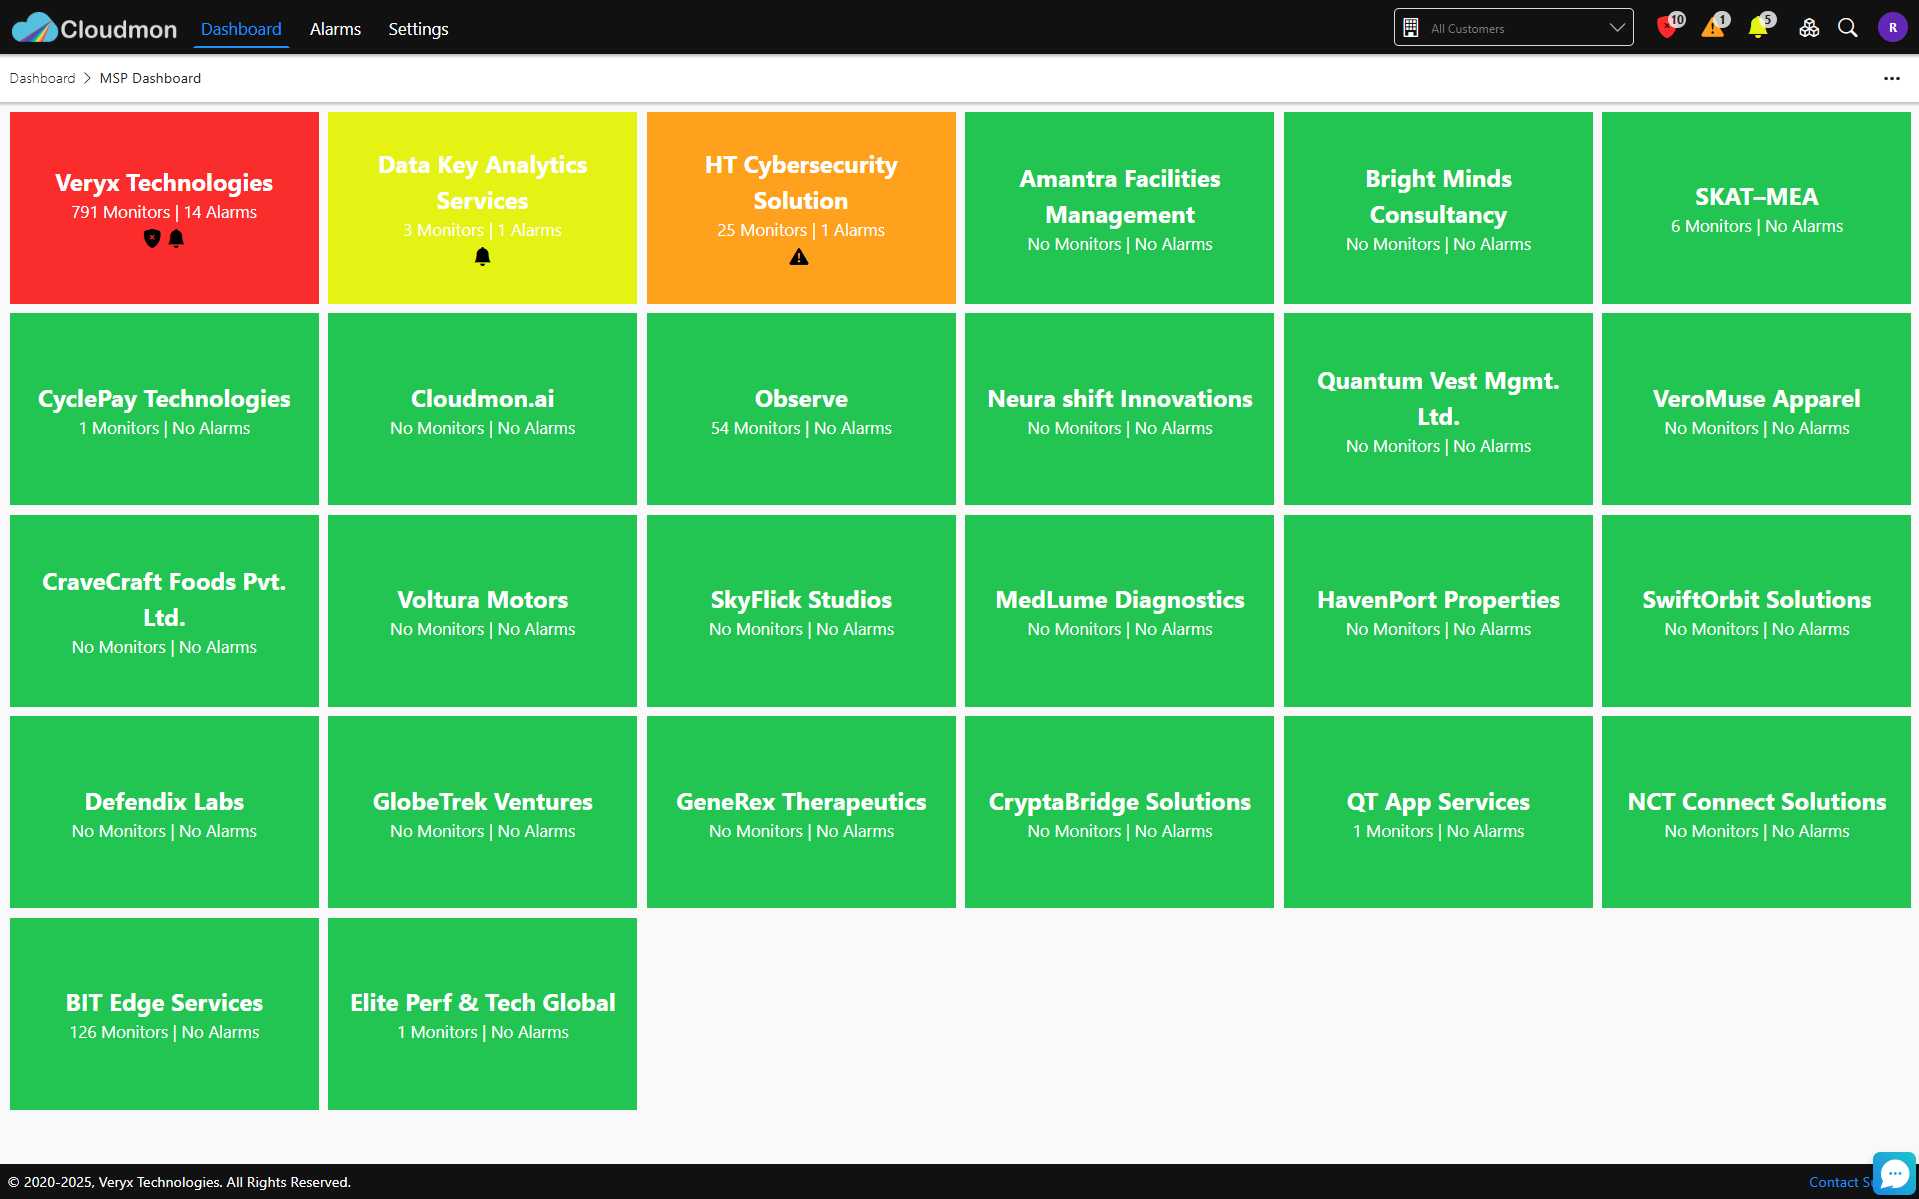Open Cloudmon.ai customer tile
Screen dimensions: 1919x1199
click(482, 409)
